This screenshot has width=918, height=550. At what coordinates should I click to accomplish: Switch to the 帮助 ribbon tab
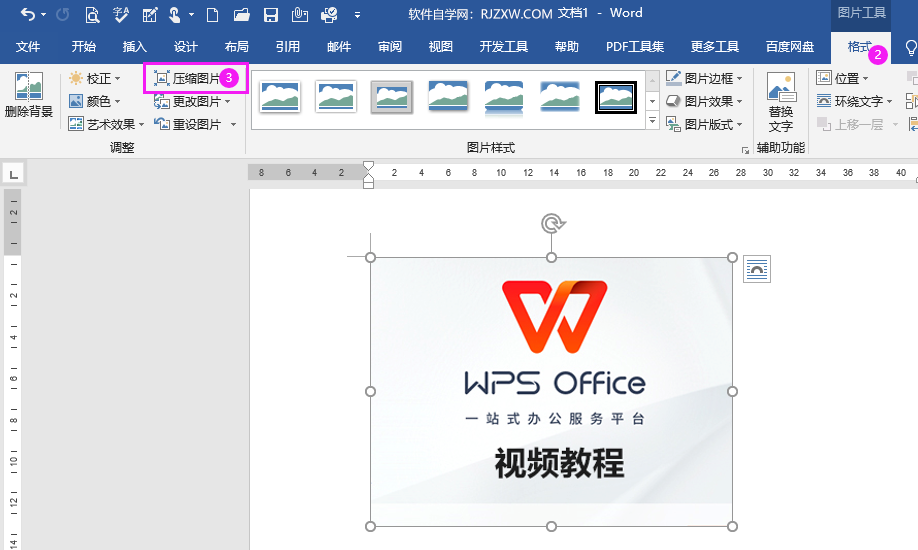click(x=567, y=47)
